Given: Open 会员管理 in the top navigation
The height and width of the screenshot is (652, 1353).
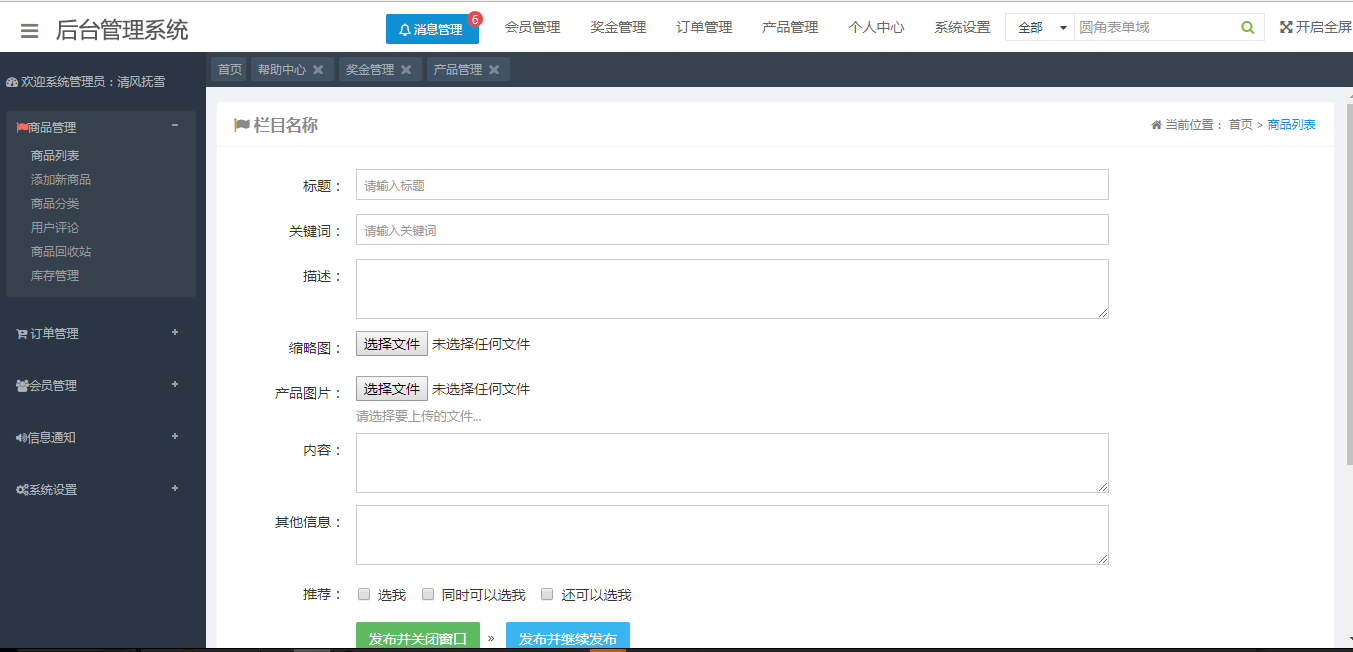Looking at the screenshot, I should pyautogui.click(x=532, y=27).
